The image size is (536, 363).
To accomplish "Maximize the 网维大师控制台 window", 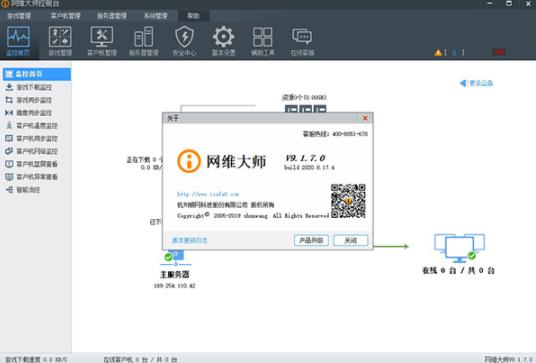I will coord(509,3).
